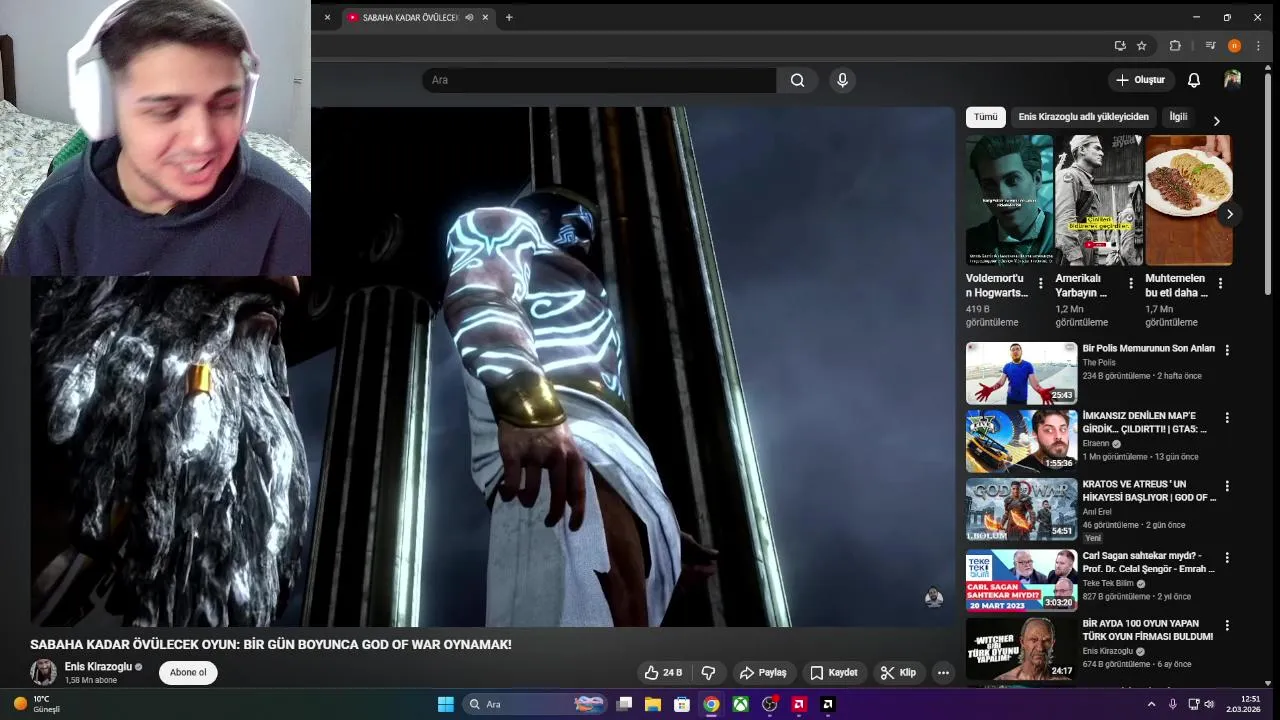The width and height of the screenshot is (1280, 720).
Task: Open YouTube account avatar menu
Action: coord(1232,80)
